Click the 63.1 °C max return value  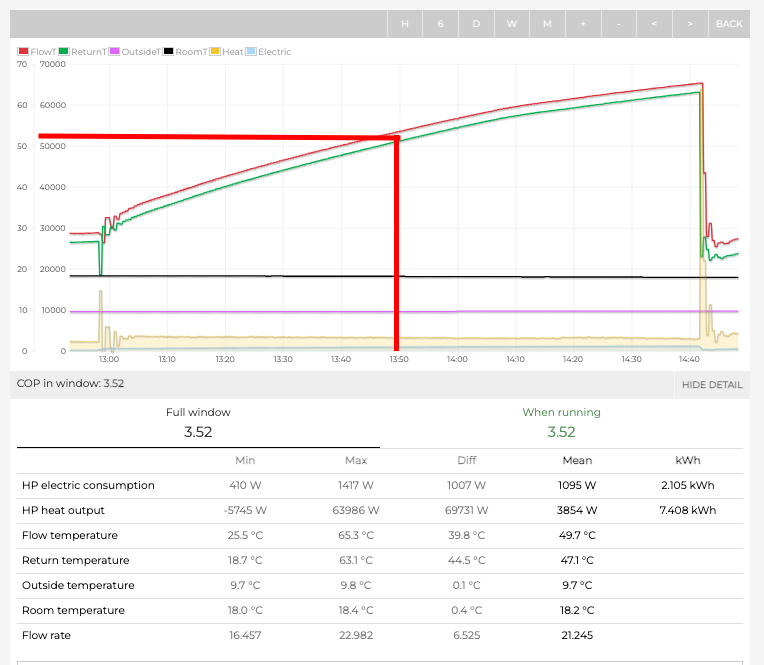[x=356, y=560]
